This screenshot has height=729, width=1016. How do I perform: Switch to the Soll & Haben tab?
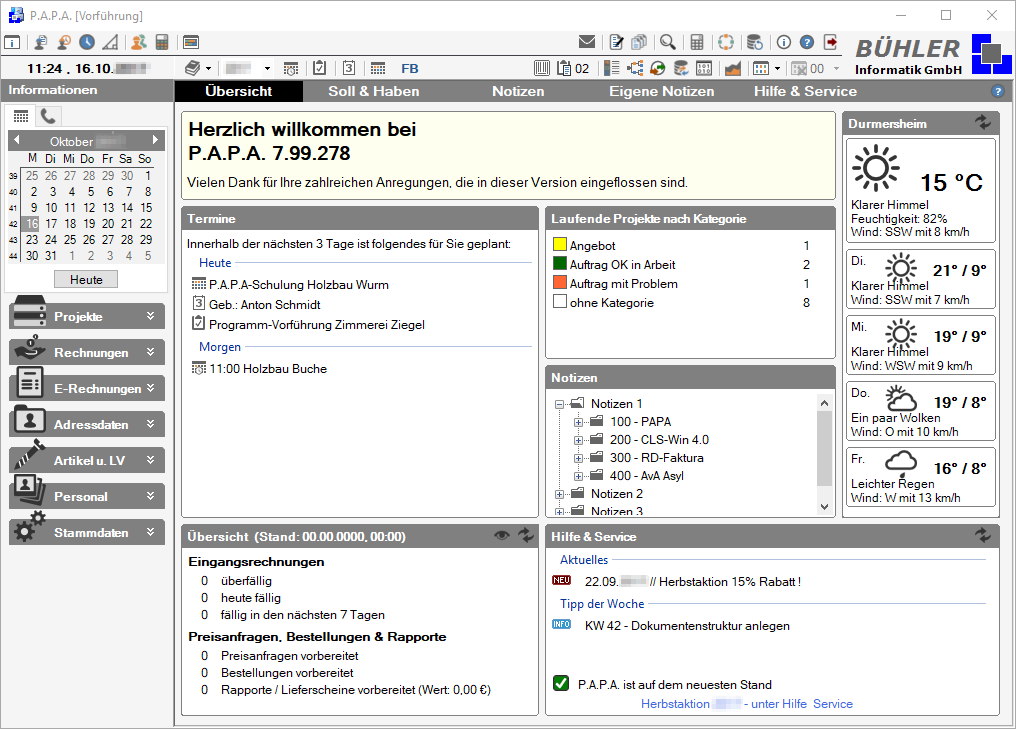[374, 91]
